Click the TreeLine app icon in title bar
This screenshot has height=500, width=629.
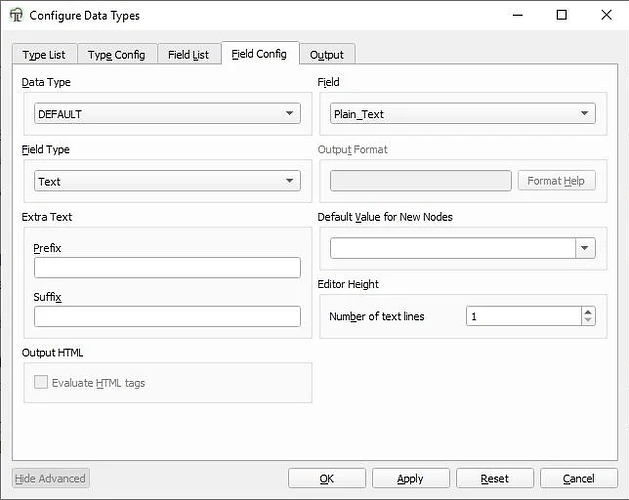point(15,15)
